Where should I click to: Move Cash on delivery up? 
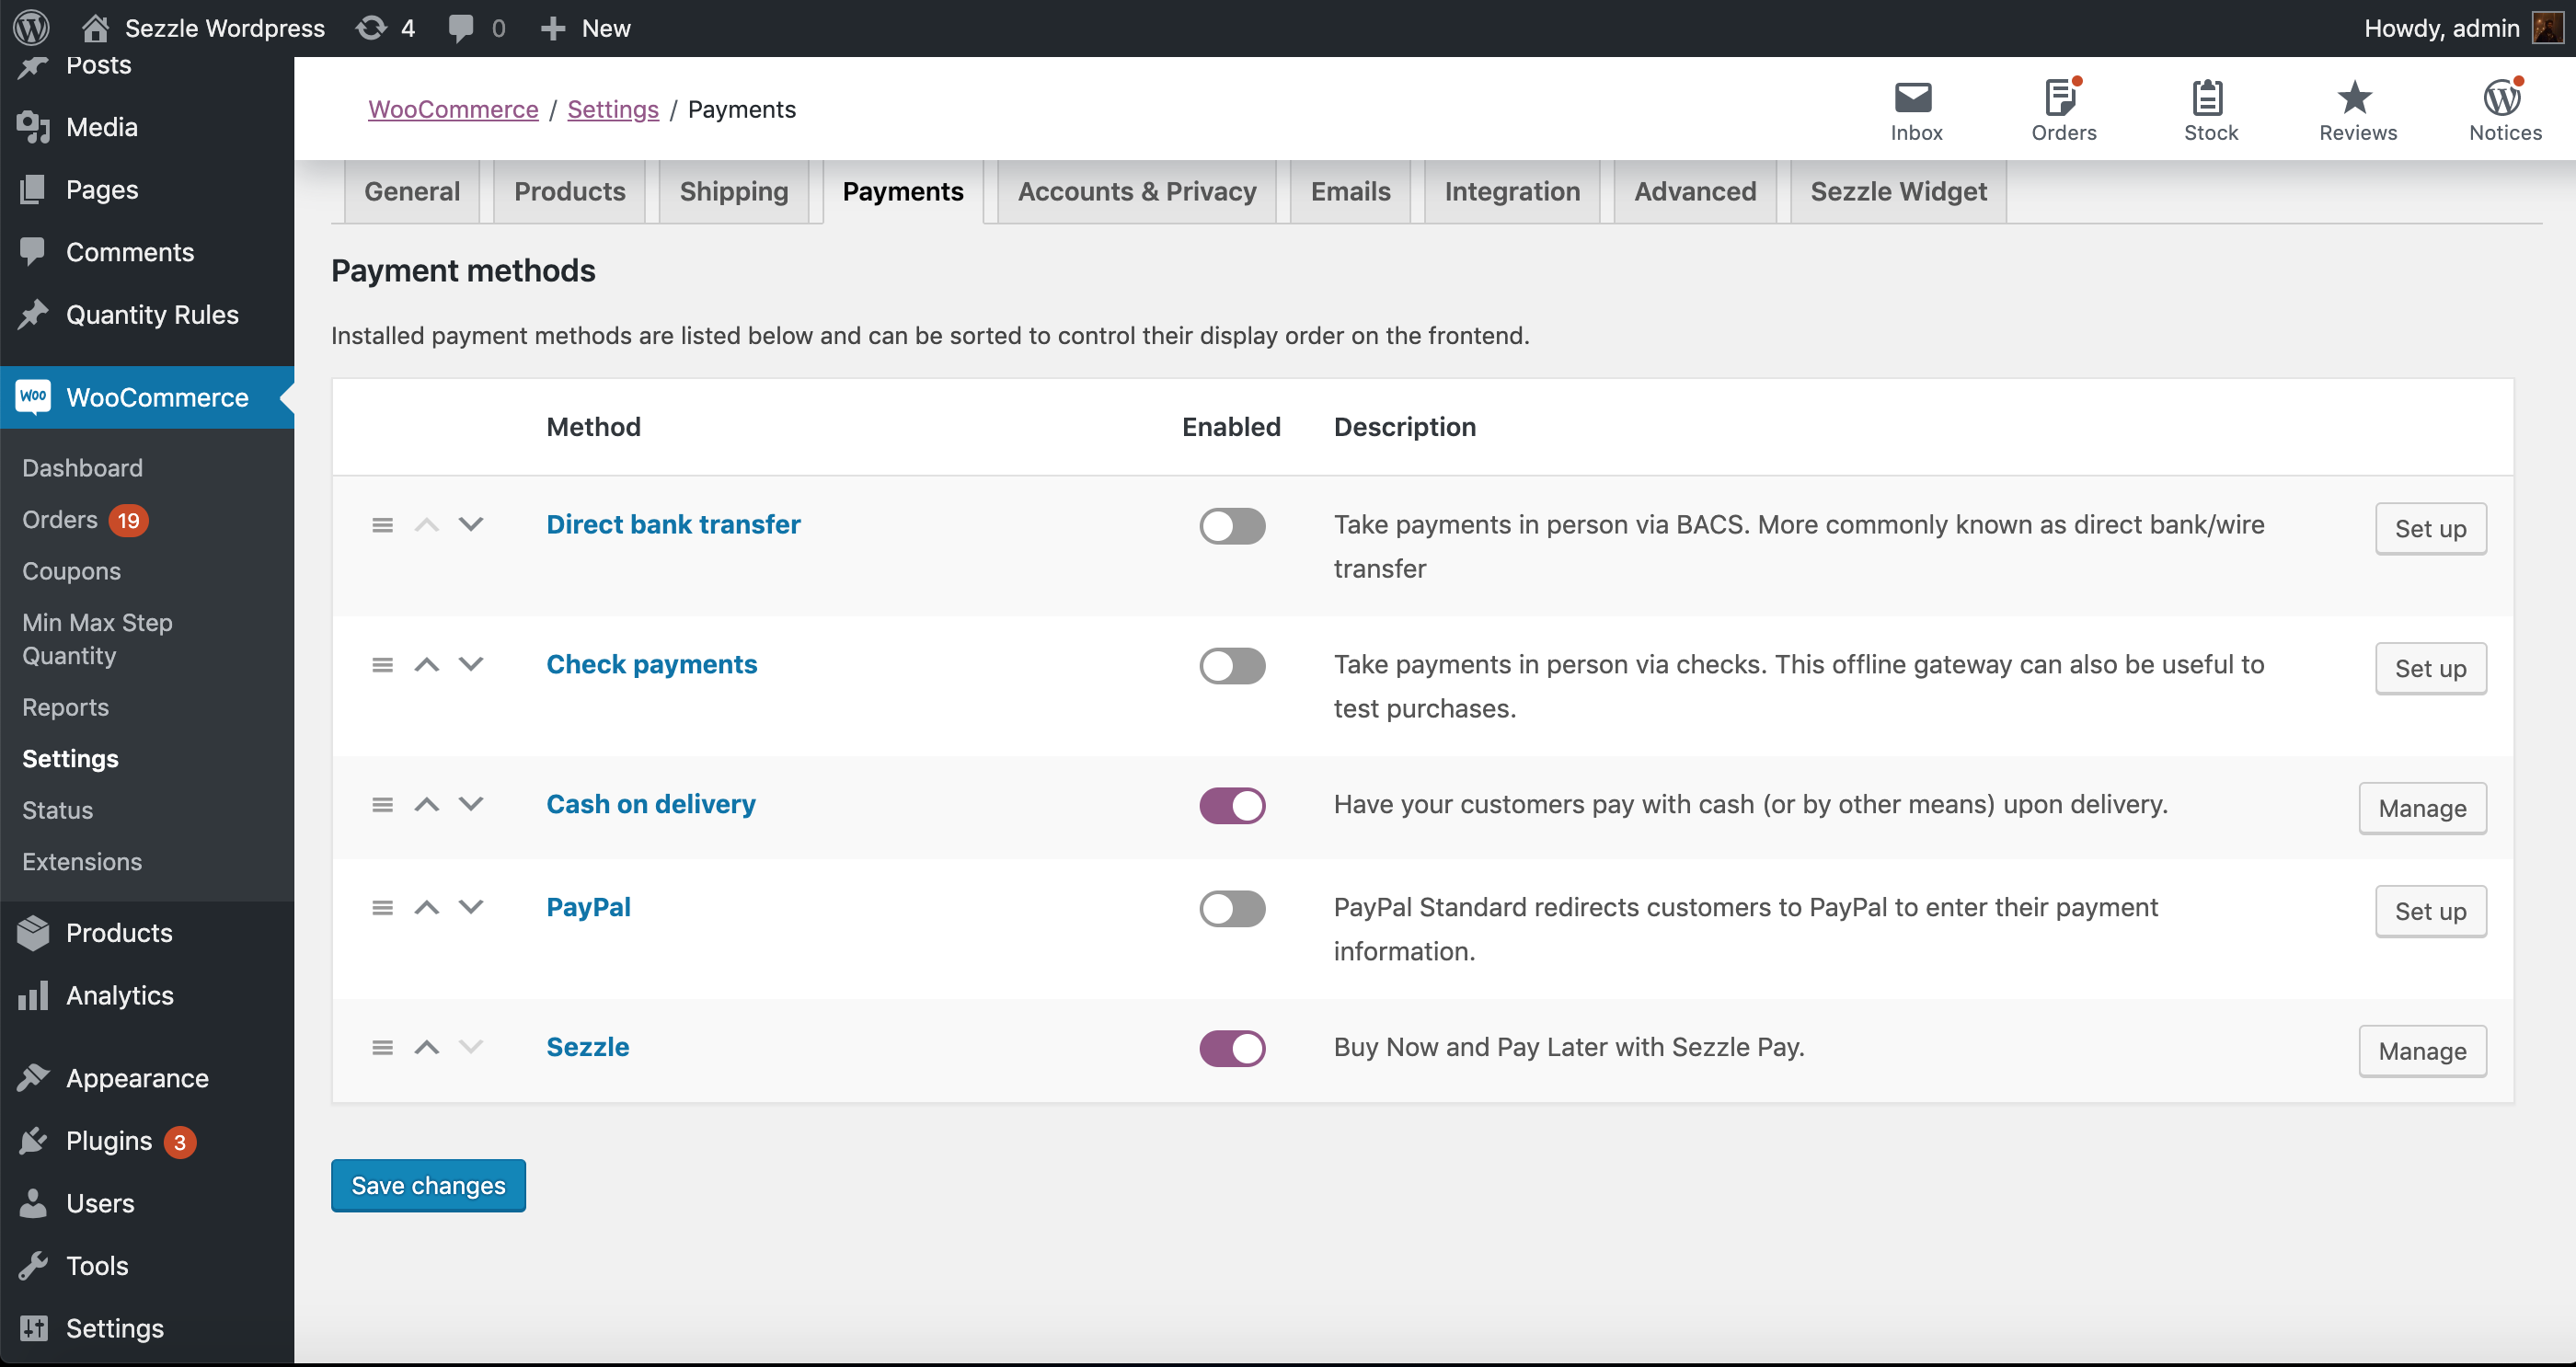427,805
